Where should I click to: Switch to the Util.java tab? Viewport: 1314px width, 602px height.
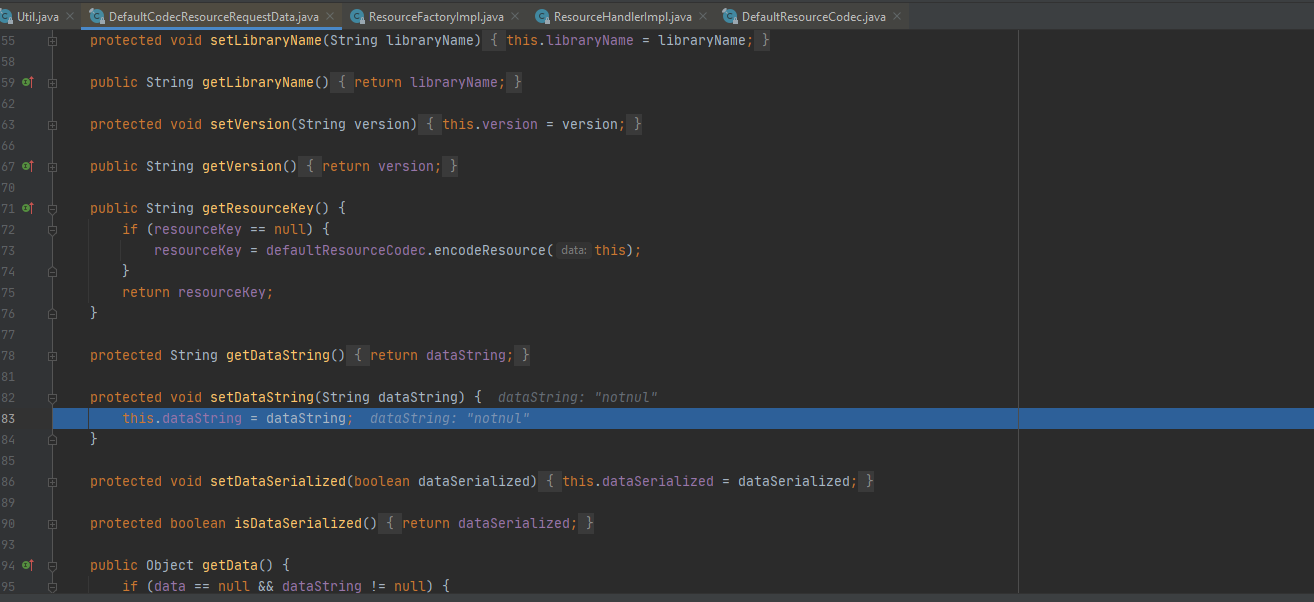pos(37,17)
